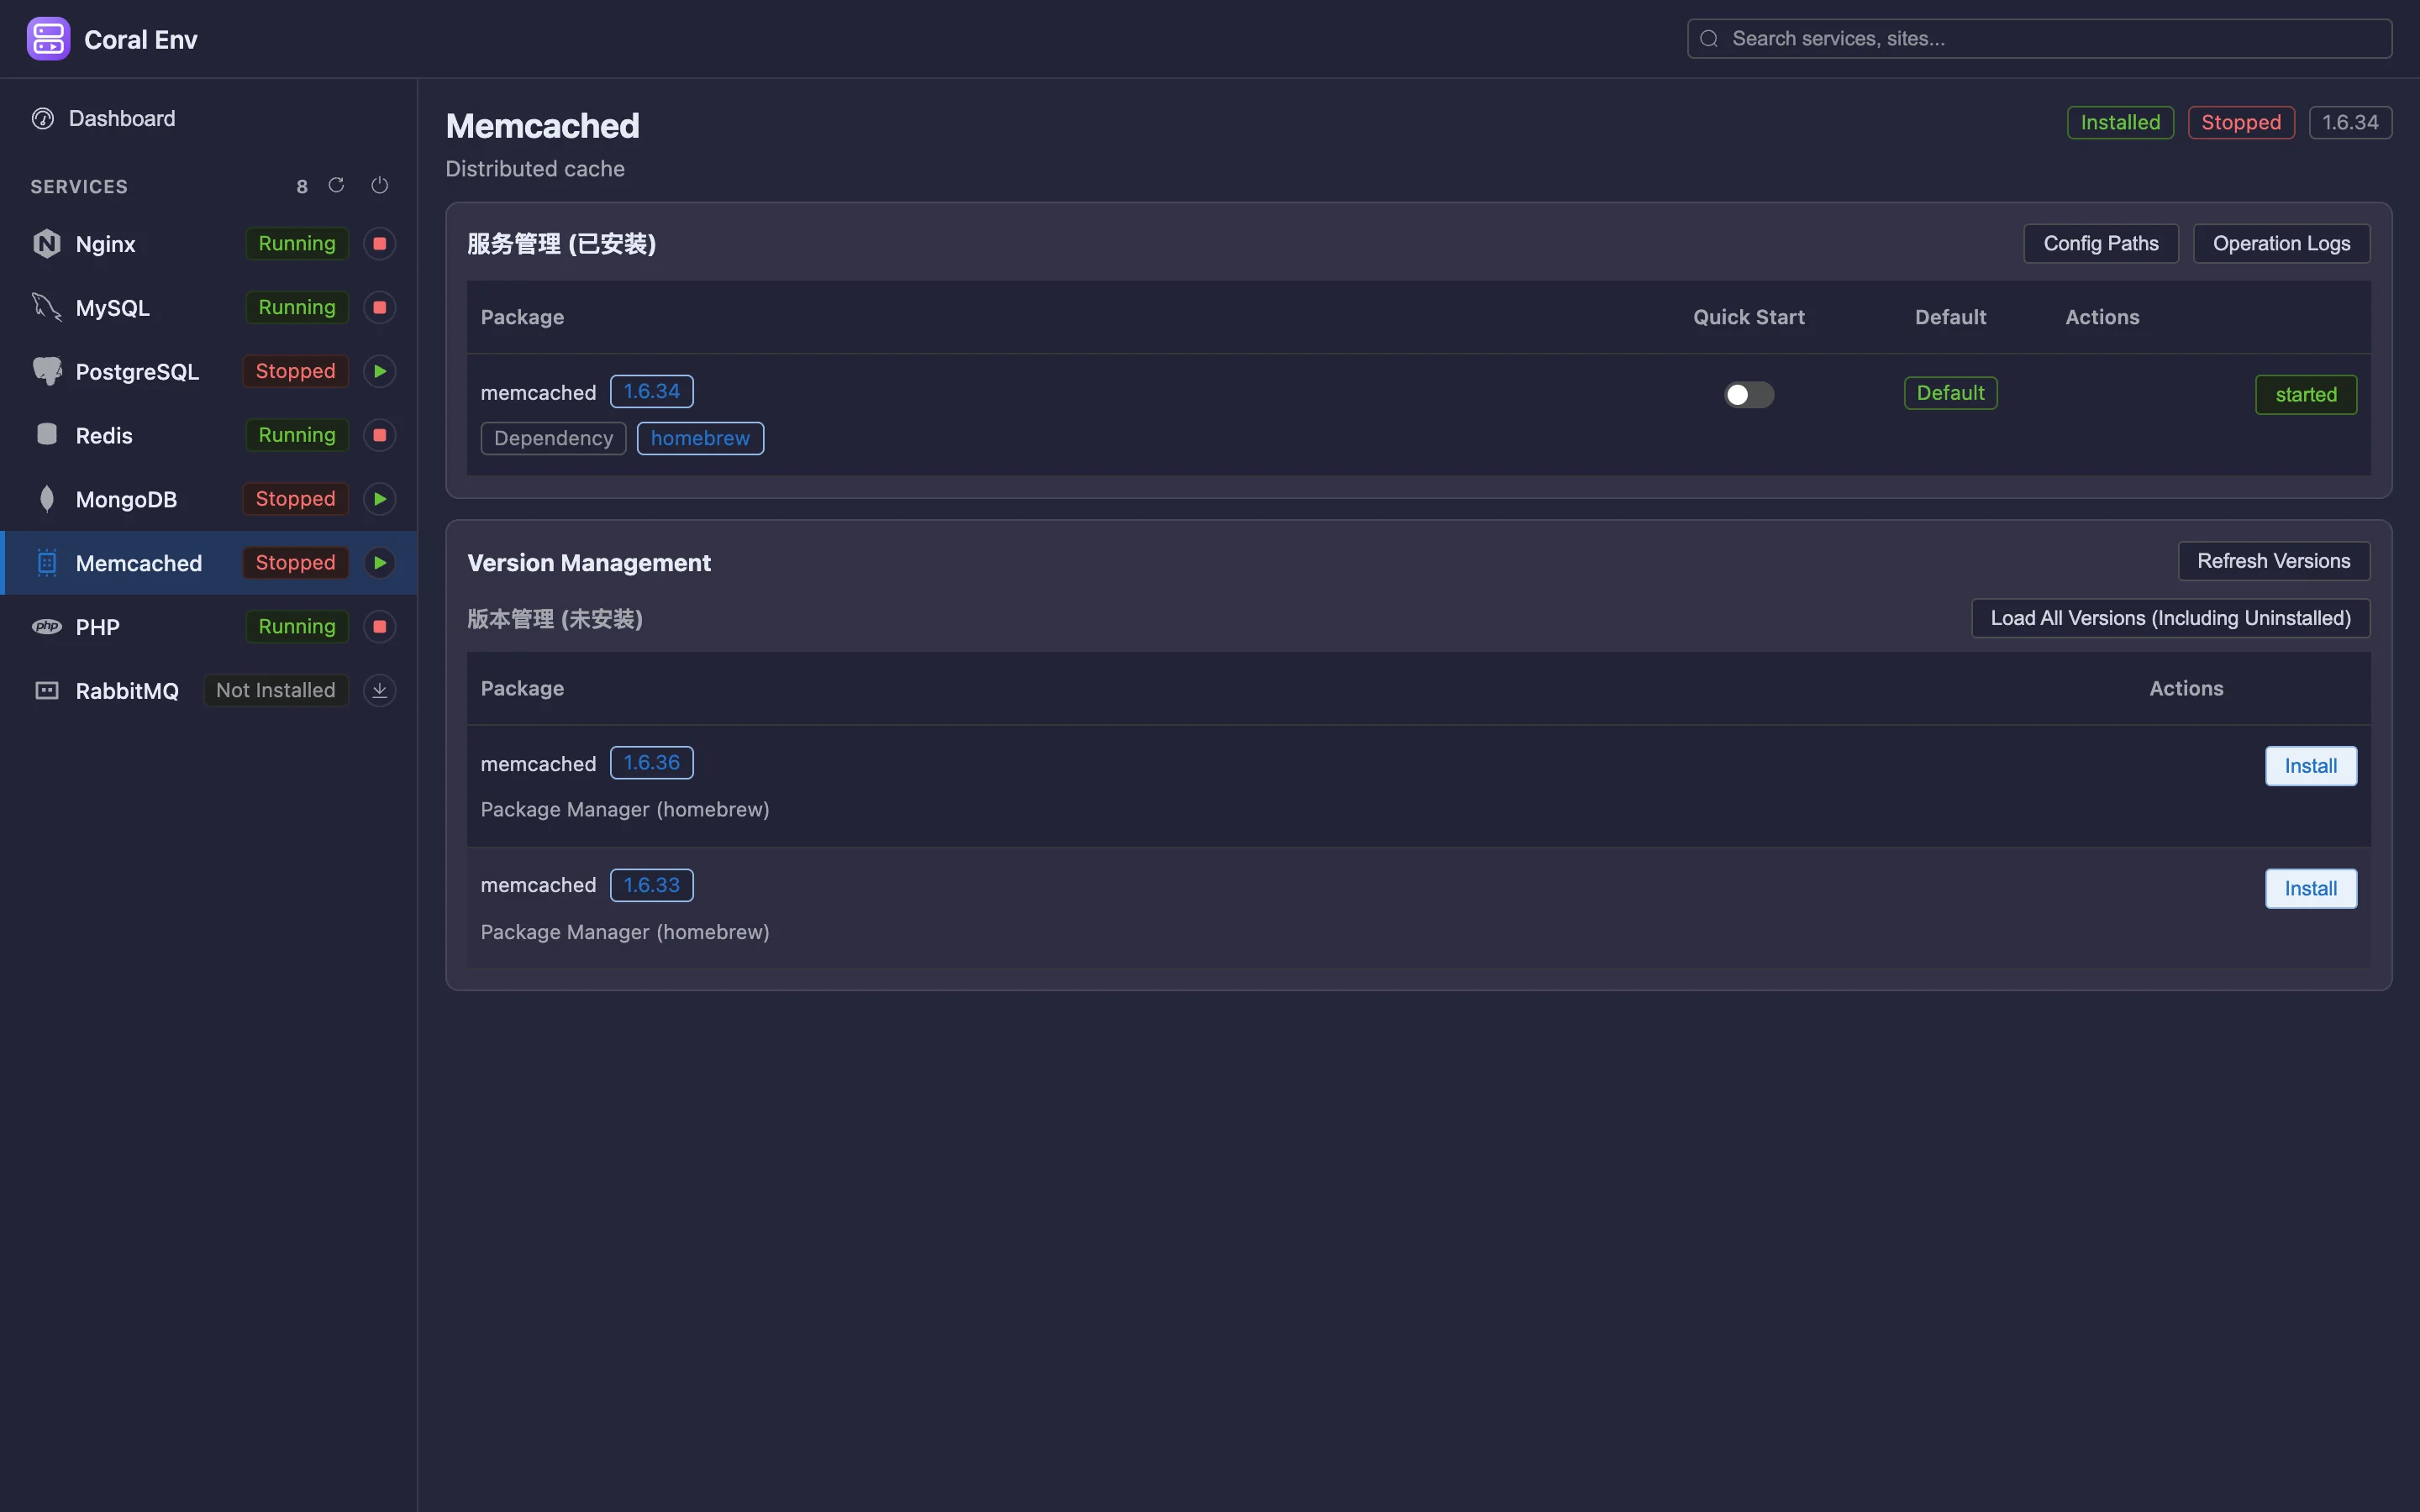
Task: Stop the Redis service
Action: pos(380,436)
